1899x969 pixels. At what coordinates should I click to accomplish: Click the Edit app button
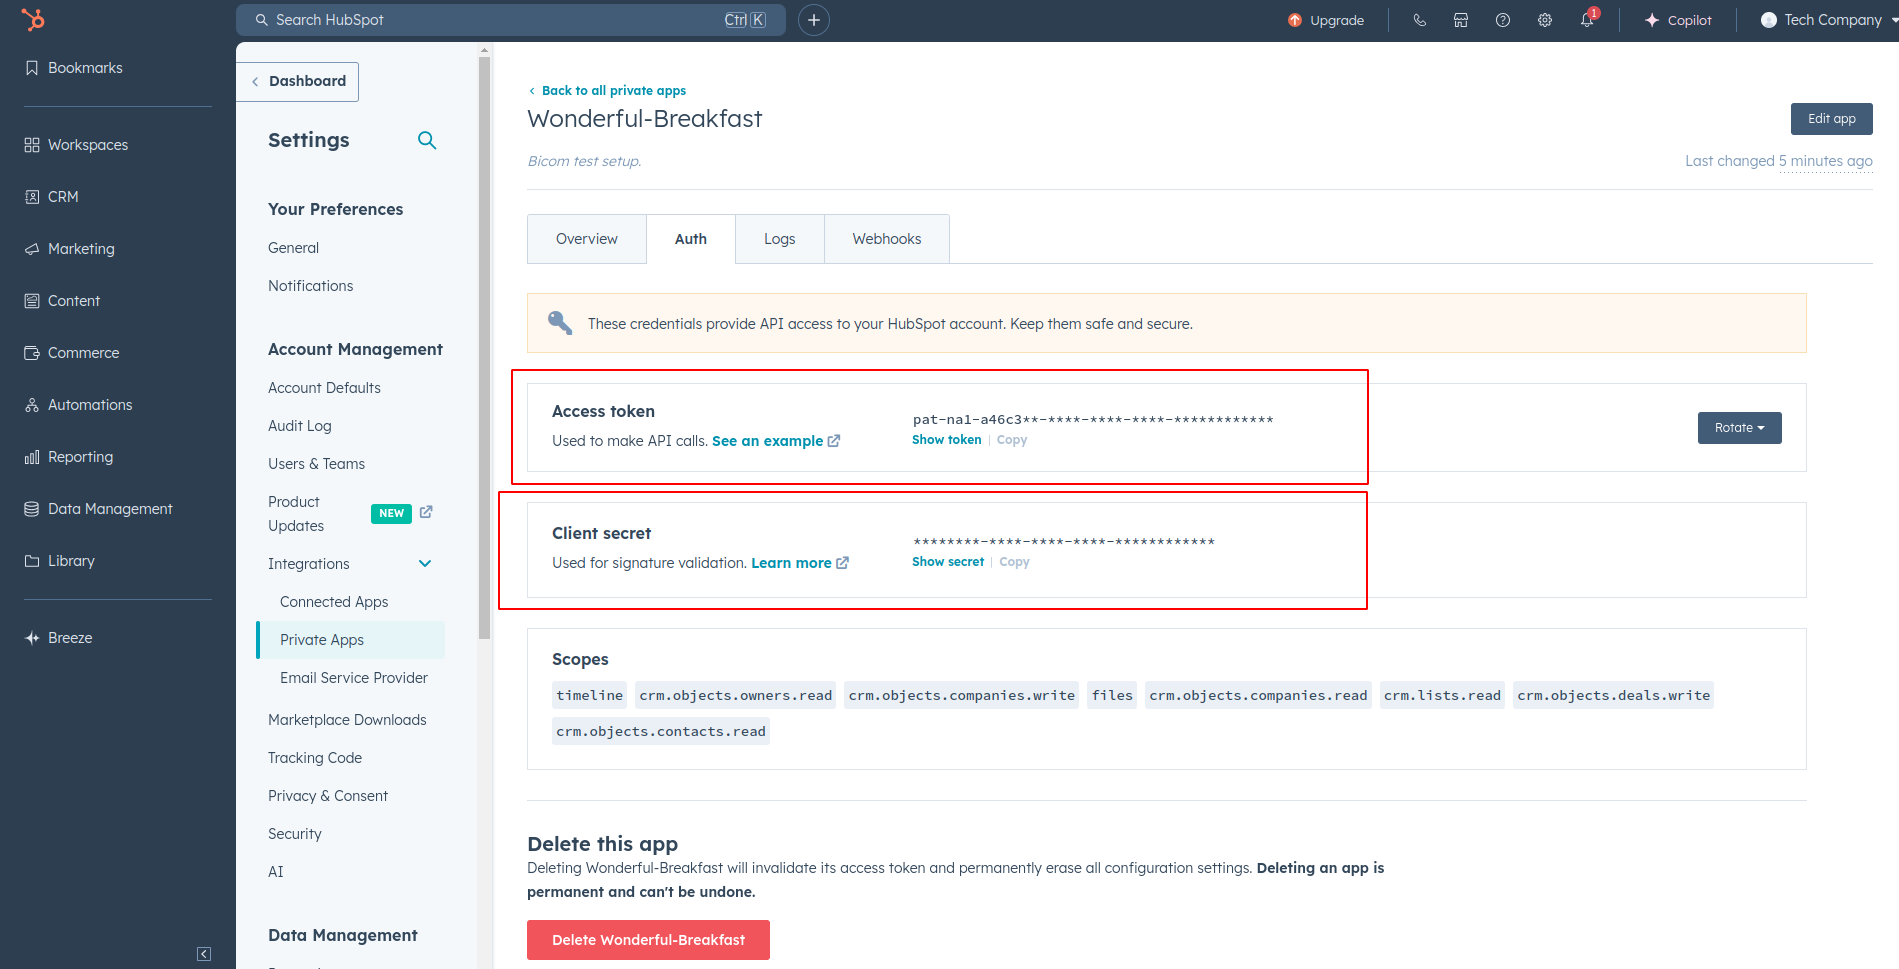click(x=1832, y=119)
